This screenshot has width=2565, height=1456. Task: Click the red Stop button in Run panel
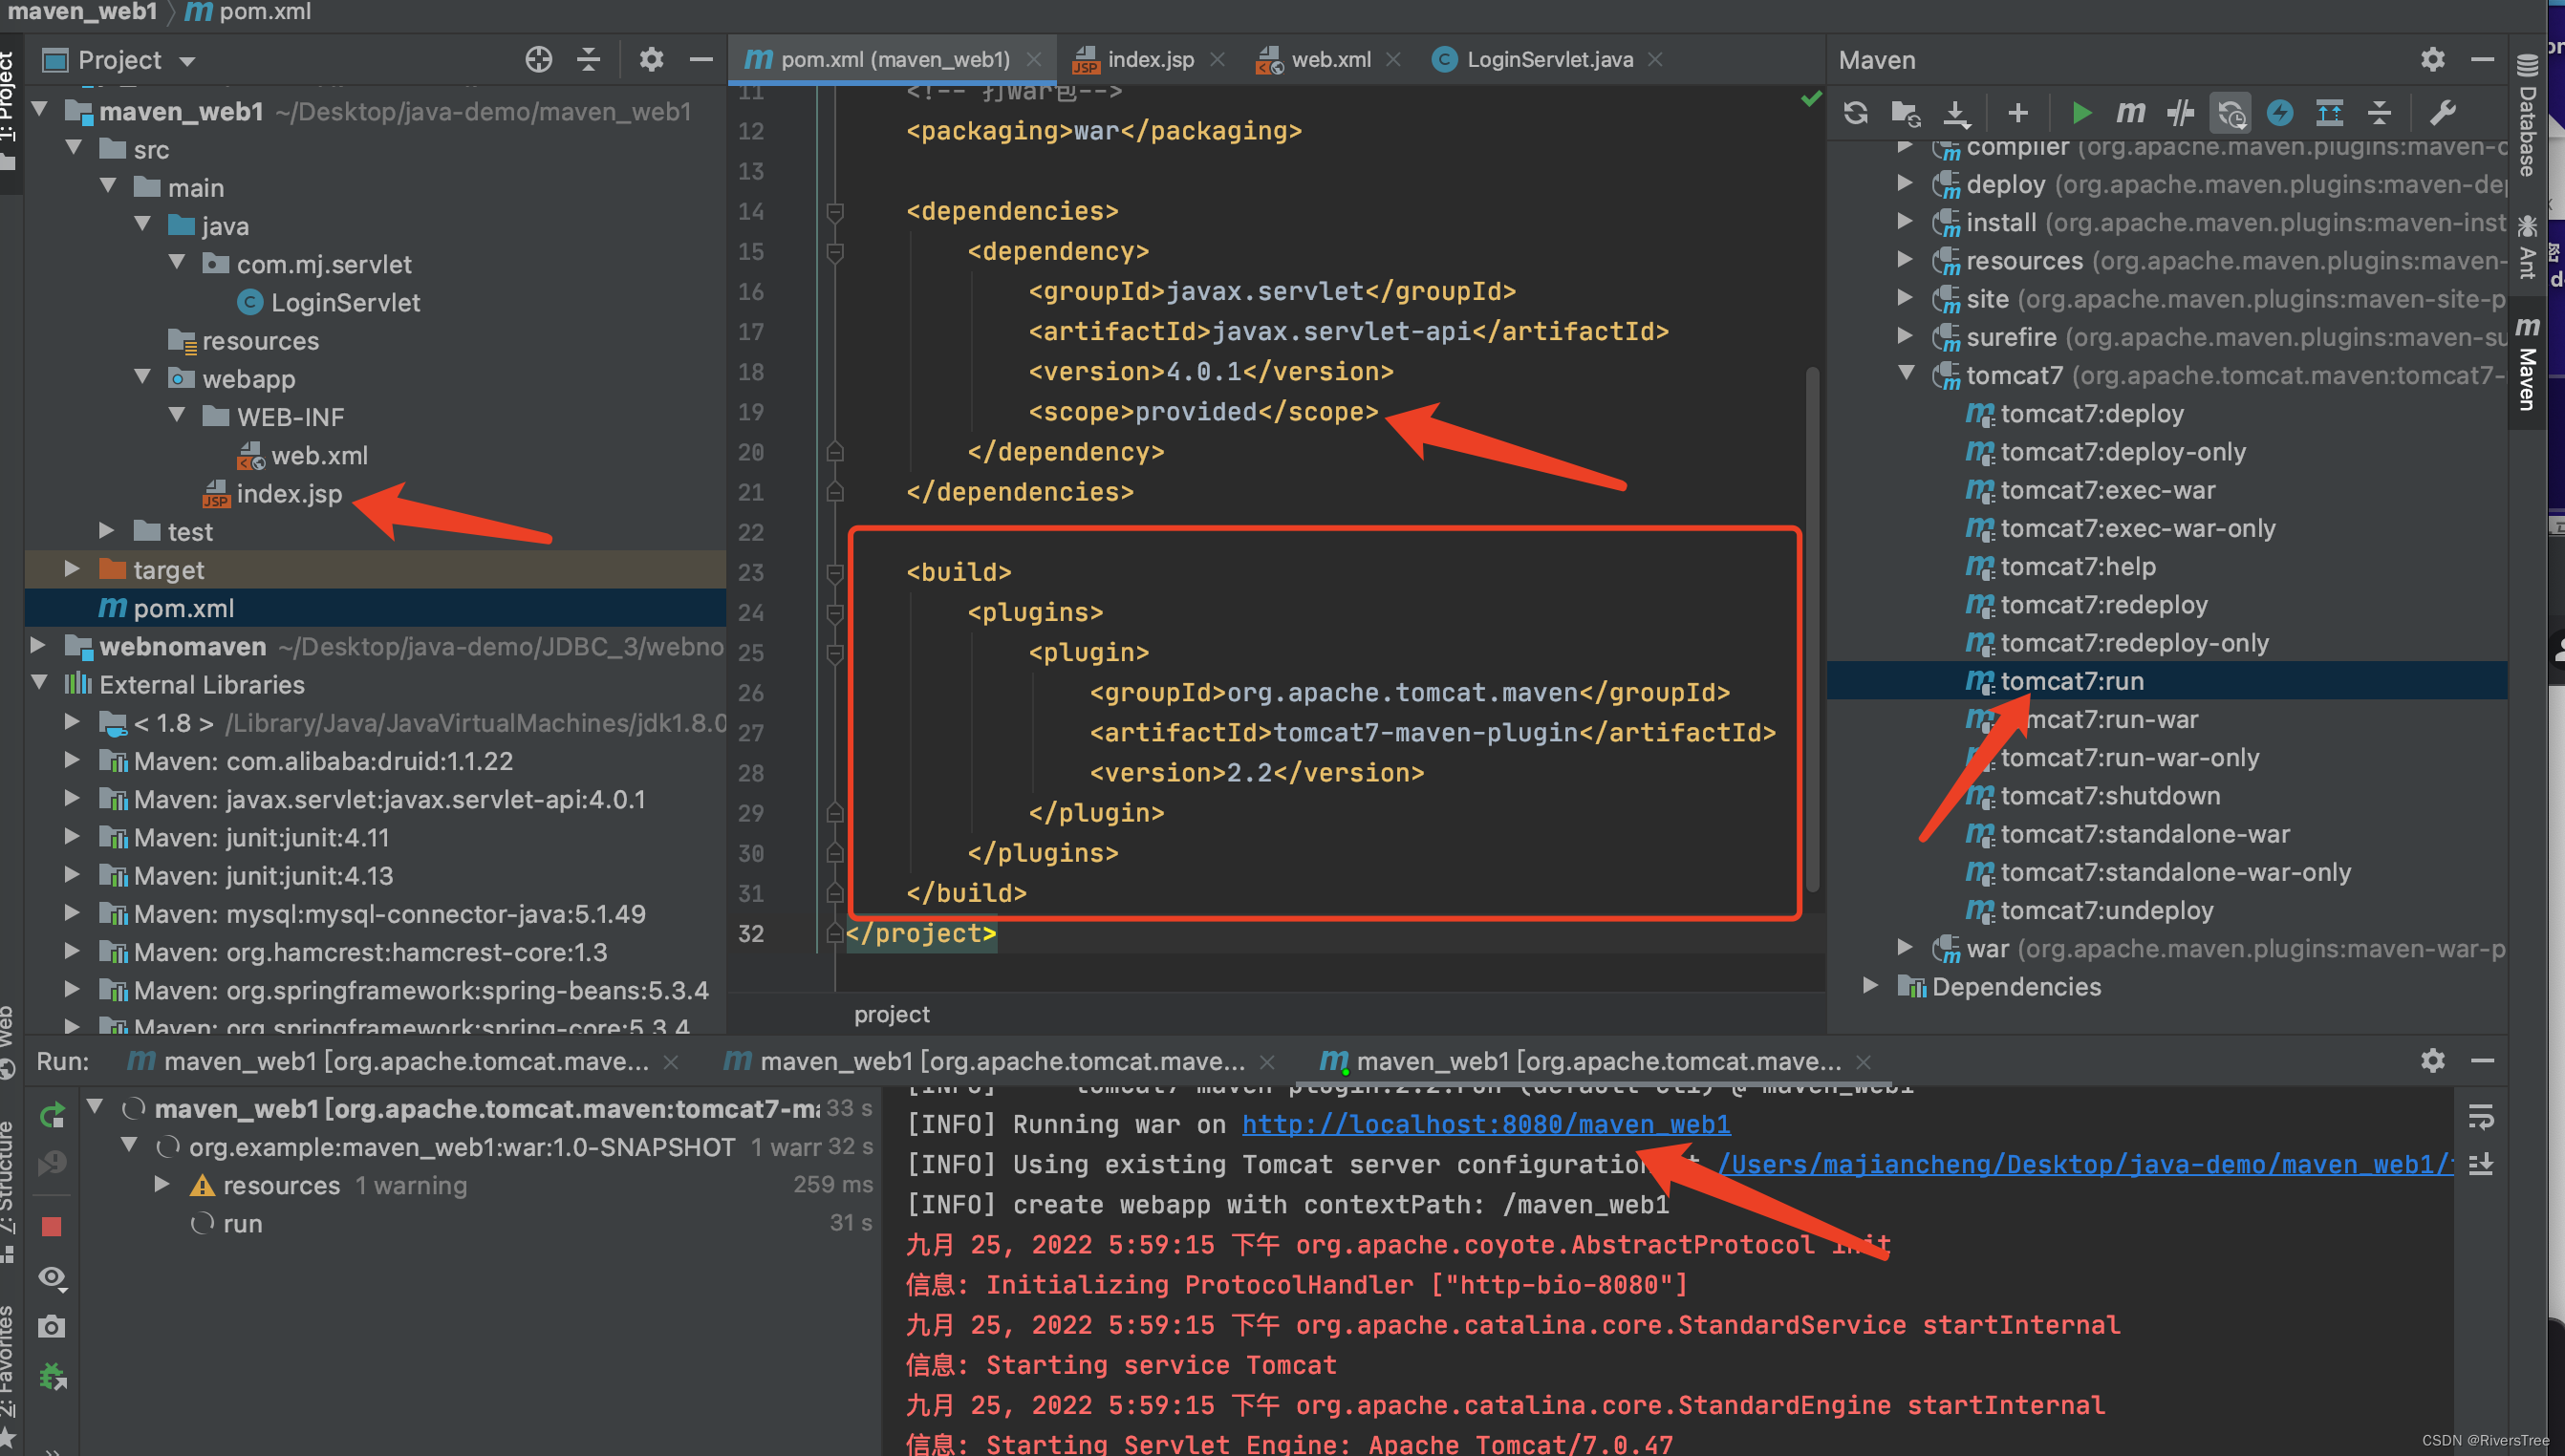[52, 1226]
